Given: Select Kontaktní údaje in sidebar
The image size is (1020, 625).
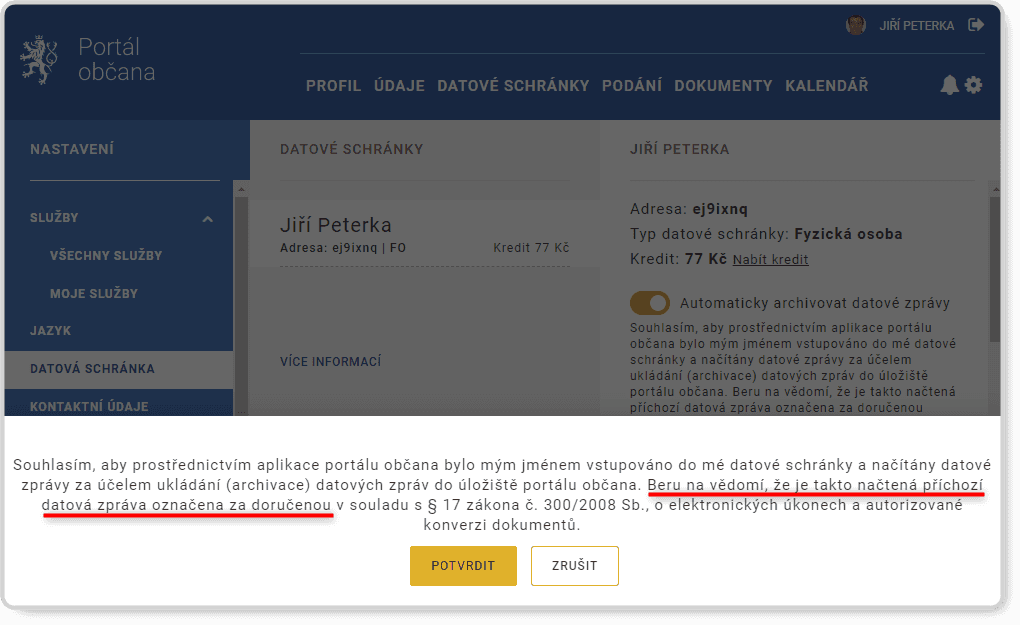Looking at the screenshot, I should click(89, 407).
